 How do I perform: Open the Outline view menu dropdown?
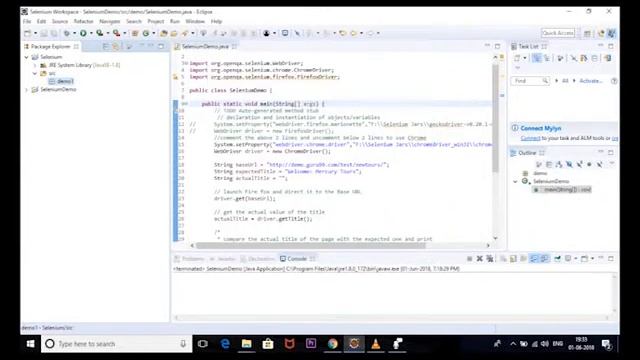[611, 164]
